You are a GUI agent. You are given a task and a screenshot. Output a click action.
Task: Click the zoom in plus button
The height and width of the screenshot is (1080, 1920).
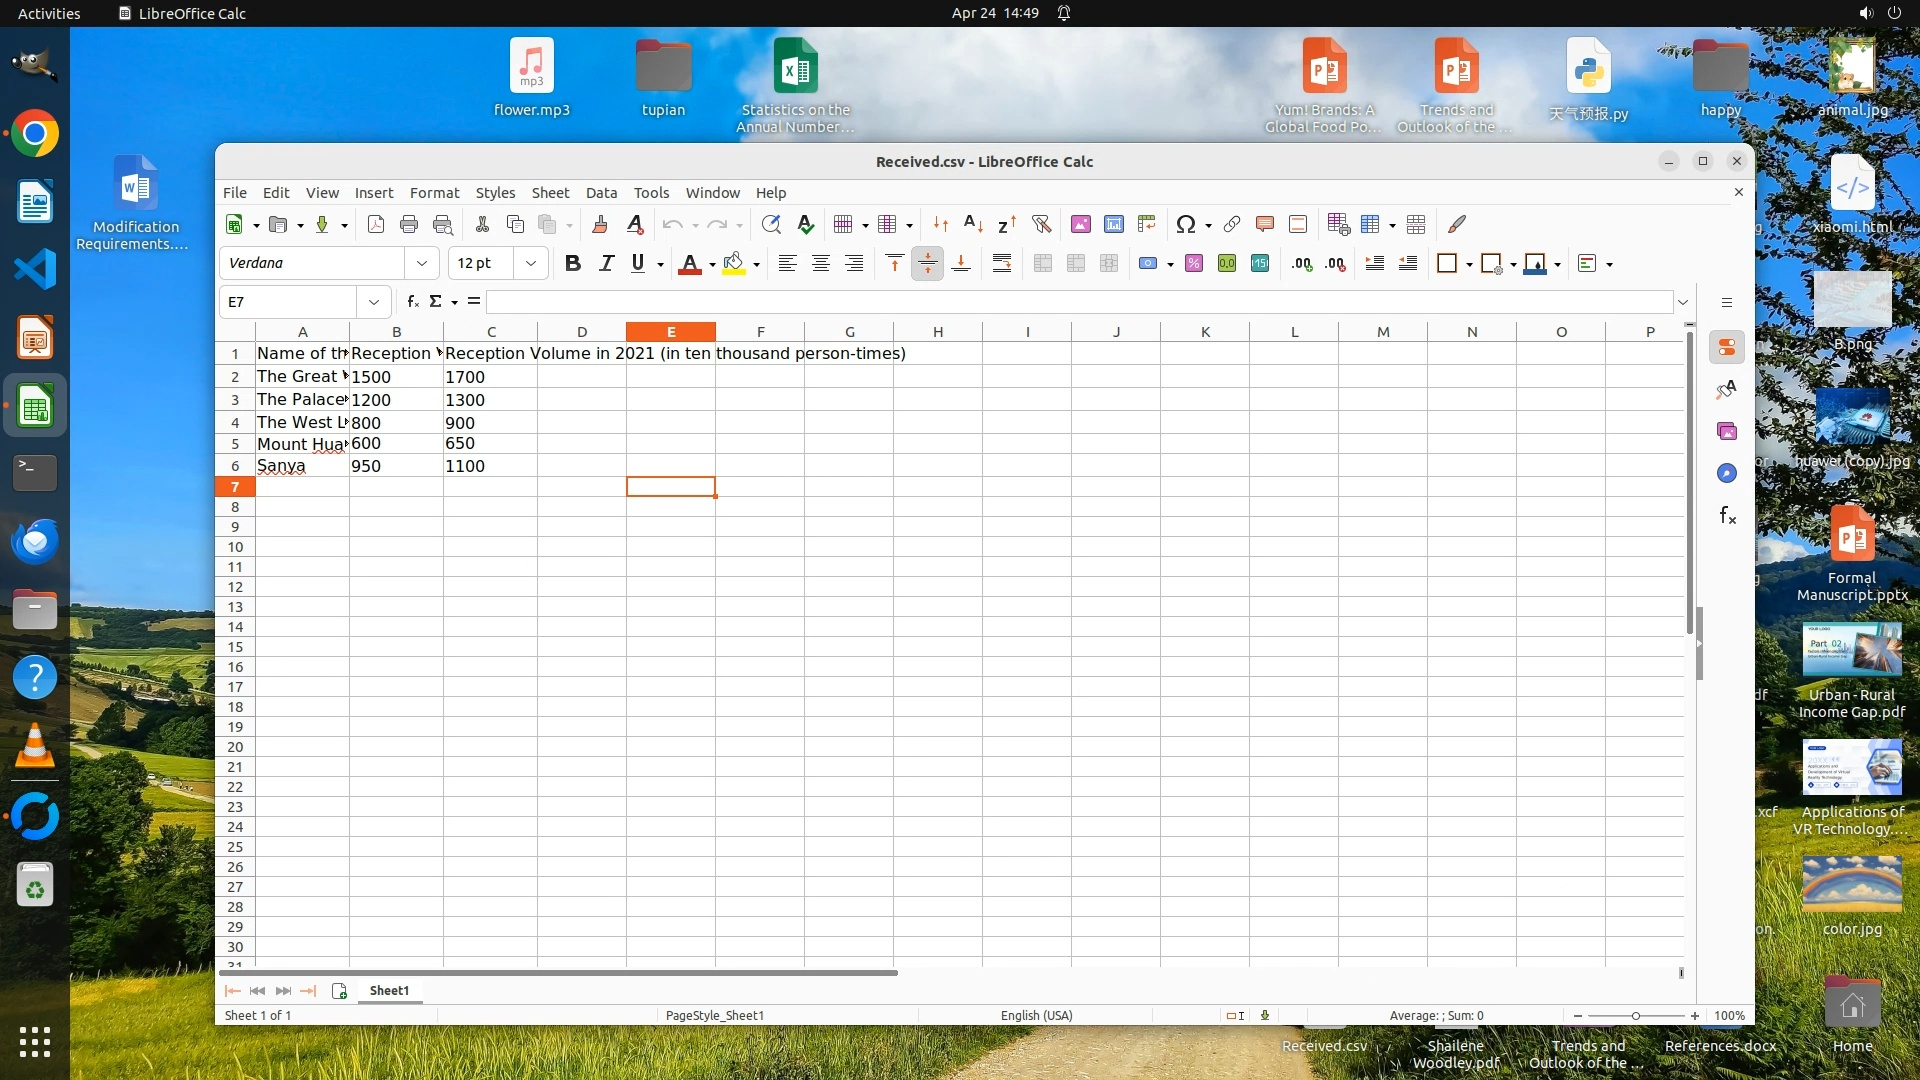click(x=1695, y=1015)
